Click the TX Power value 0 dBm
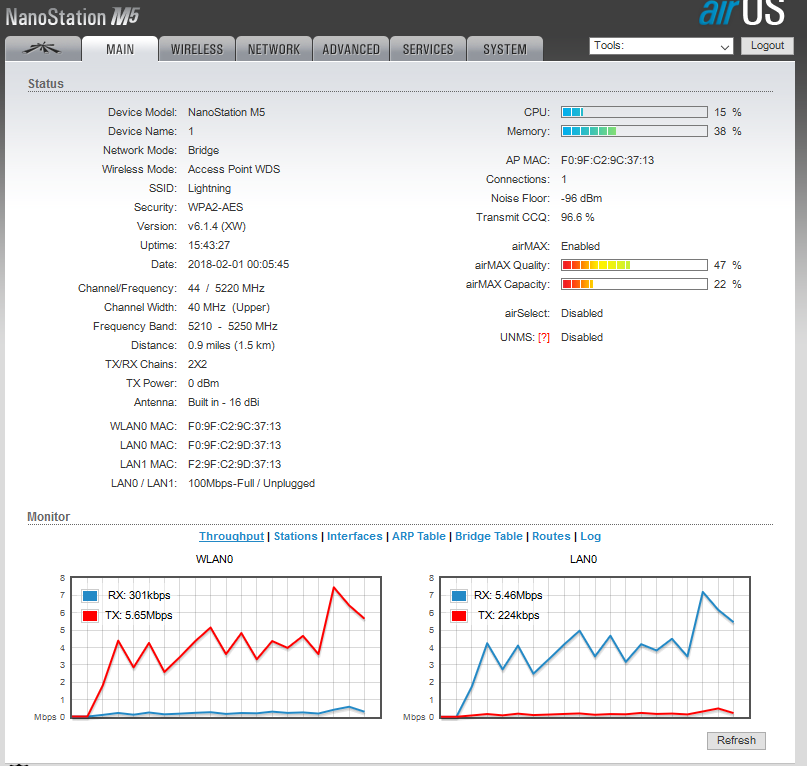 [203, 384]
